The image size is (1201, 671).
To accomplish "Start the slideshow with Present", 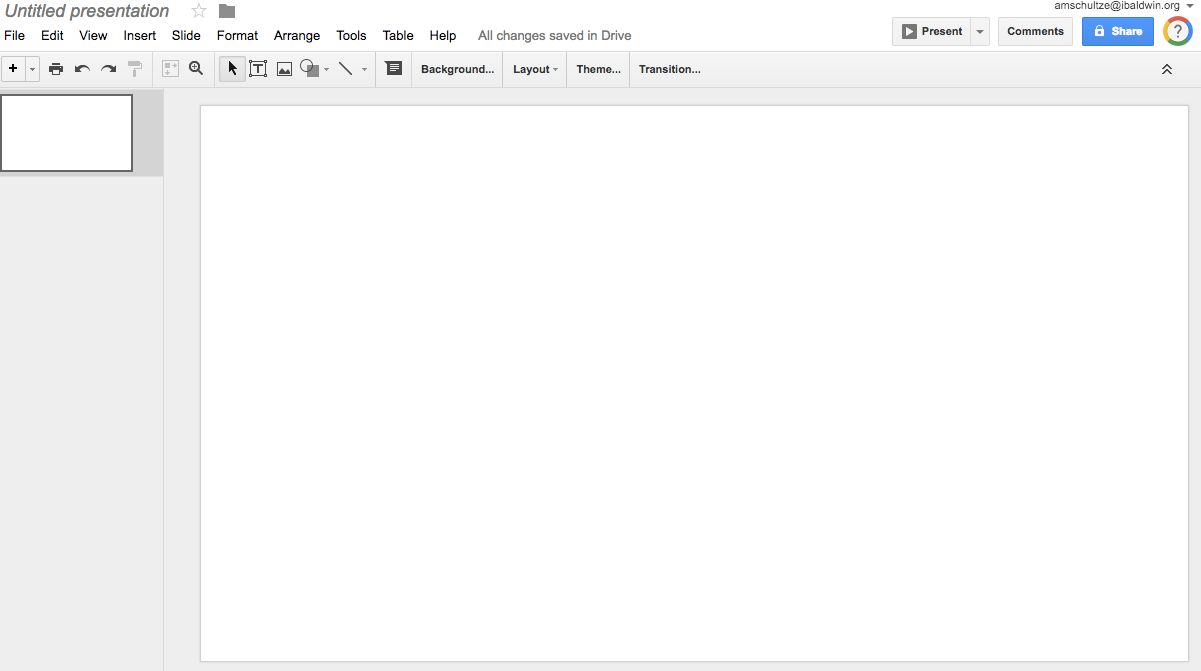I will pos(931,31).
